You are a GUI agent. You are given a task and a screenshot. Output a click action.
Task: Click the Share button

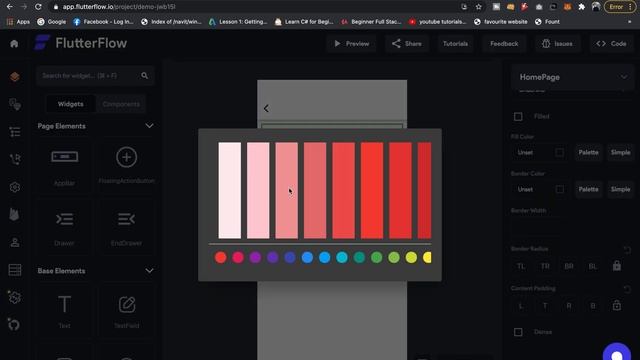click(407, 44)
